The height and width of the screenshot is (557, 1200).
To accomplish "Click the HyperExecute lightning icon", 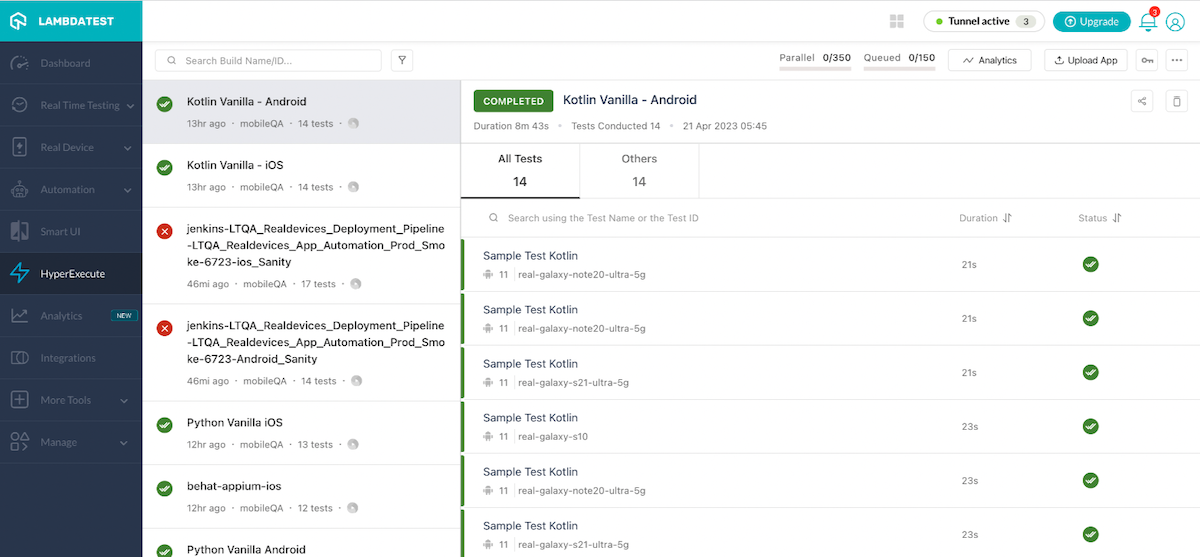I will pyautogui.click(x=19, y=274).
